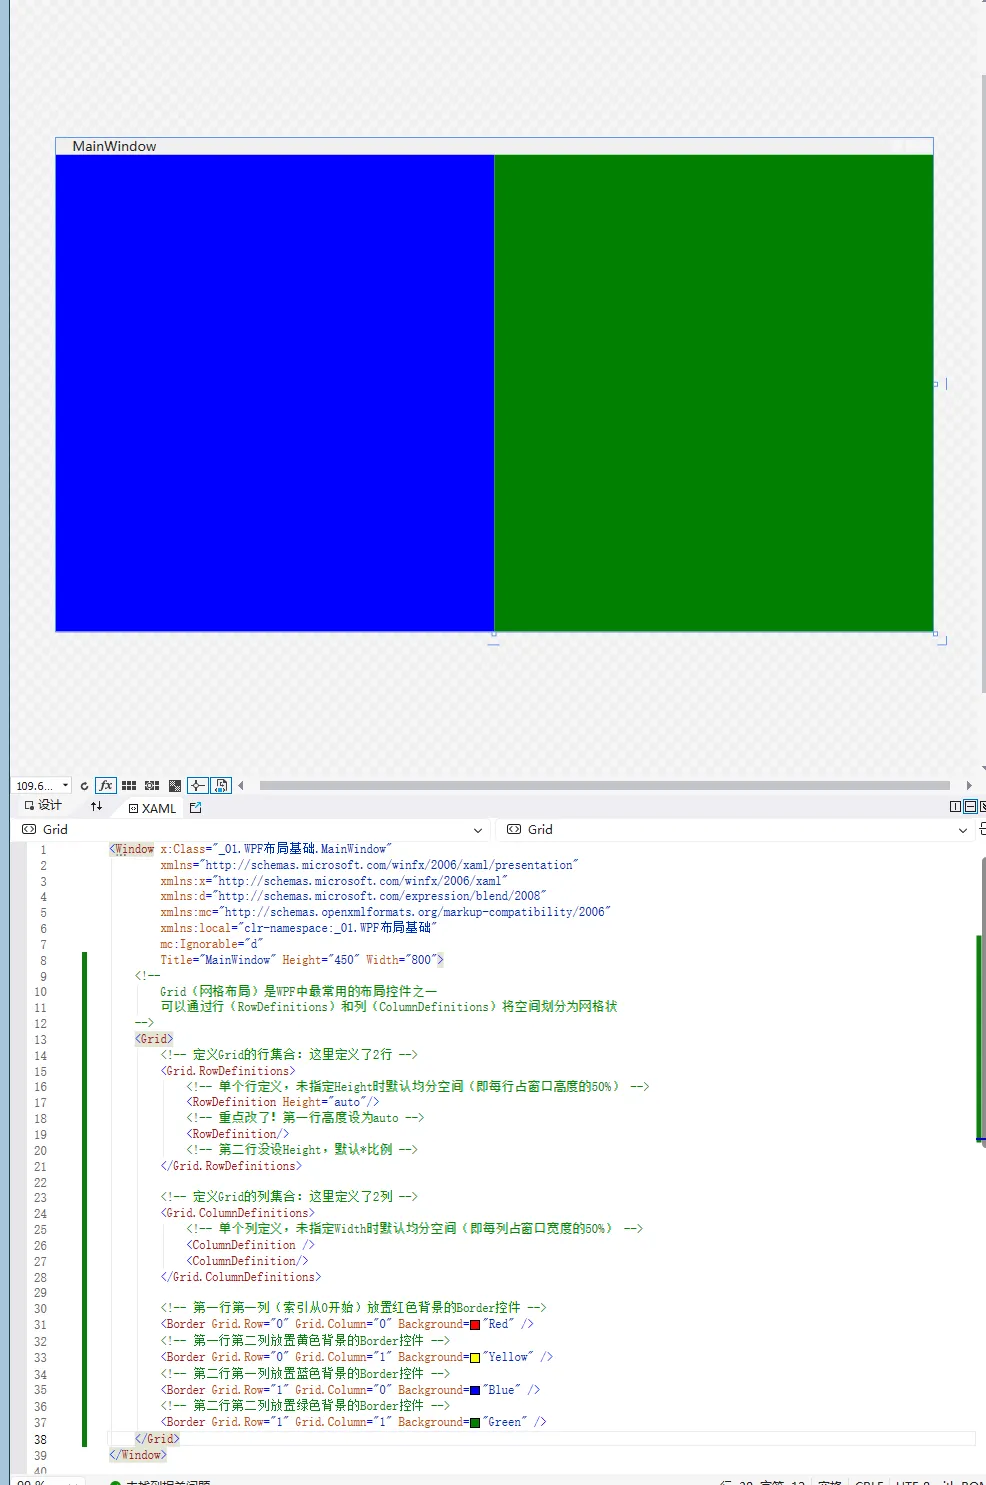This screenshot has width=986, height=1485.
Task: Click the refresh designer icon
Action: 84,786
